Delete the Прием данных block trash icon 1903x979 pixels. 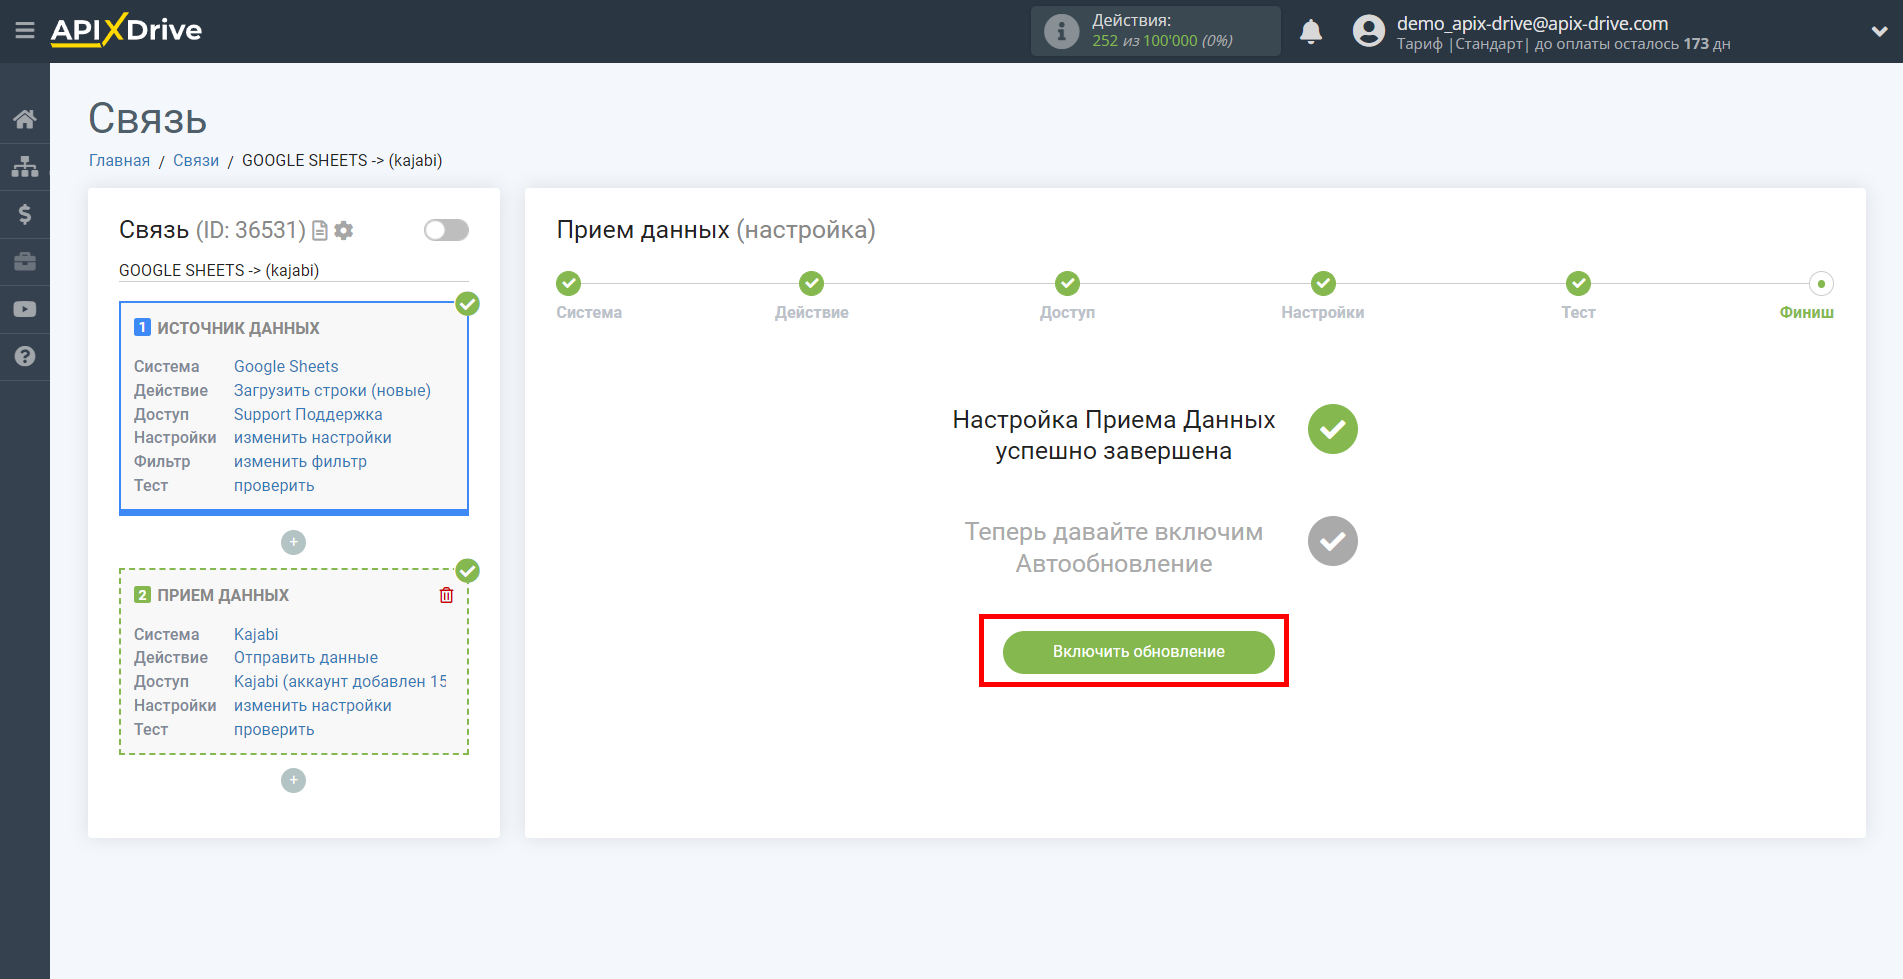coord(446,595)
